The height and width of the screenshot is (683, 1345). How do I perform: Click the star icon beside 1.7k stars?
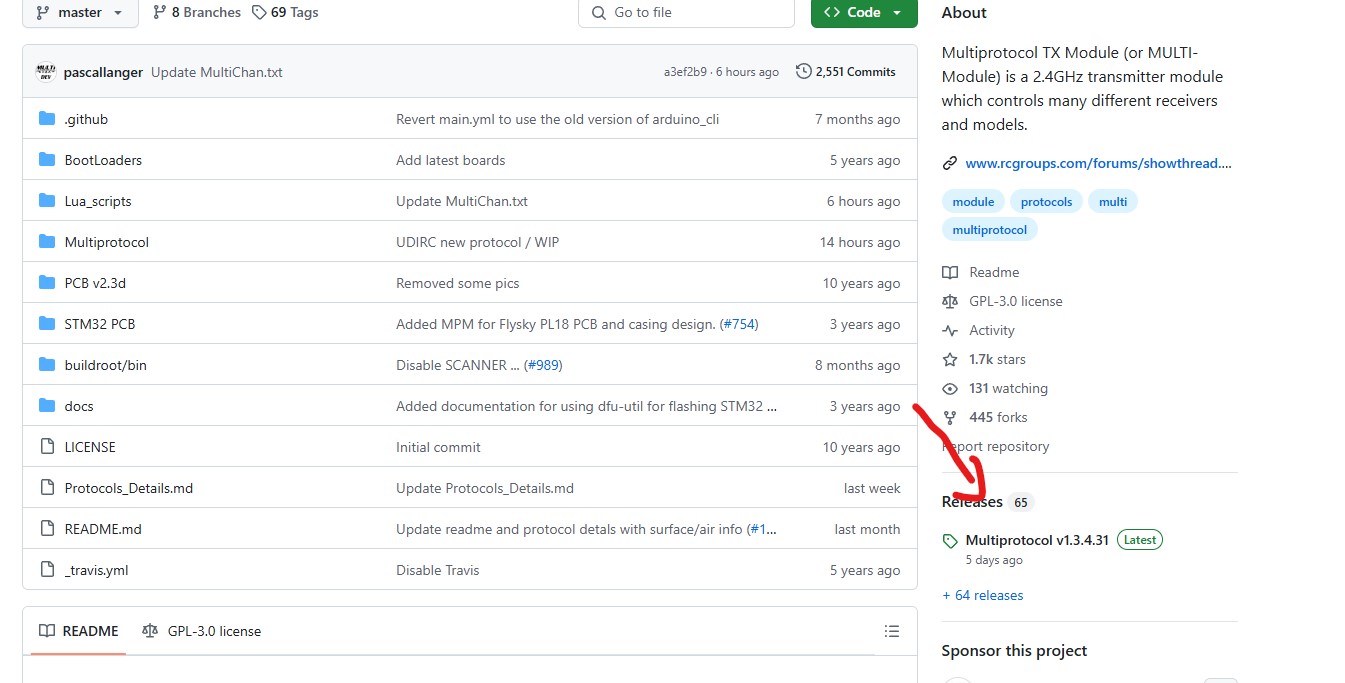coord(950,359)
